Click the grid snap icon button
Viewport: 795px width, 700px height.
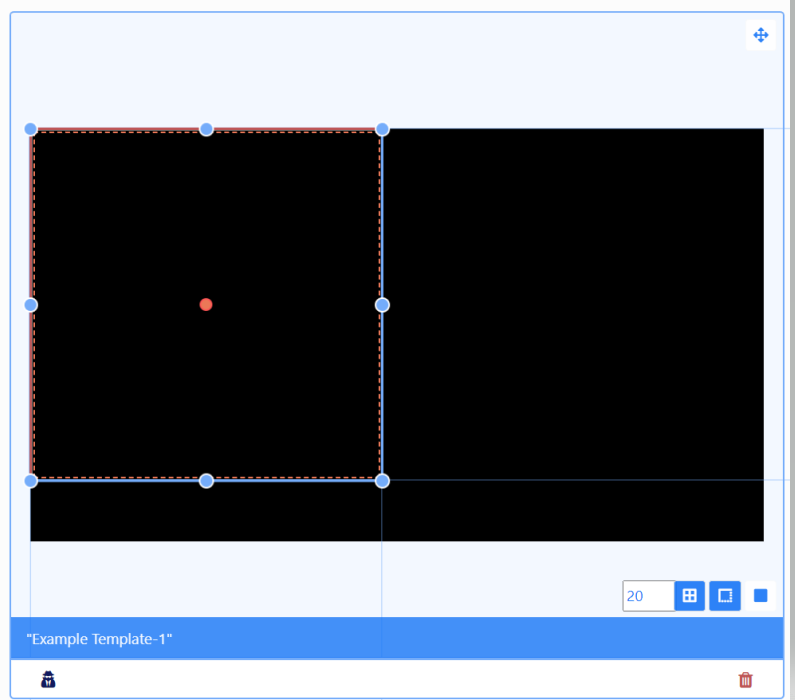(689, 596)
